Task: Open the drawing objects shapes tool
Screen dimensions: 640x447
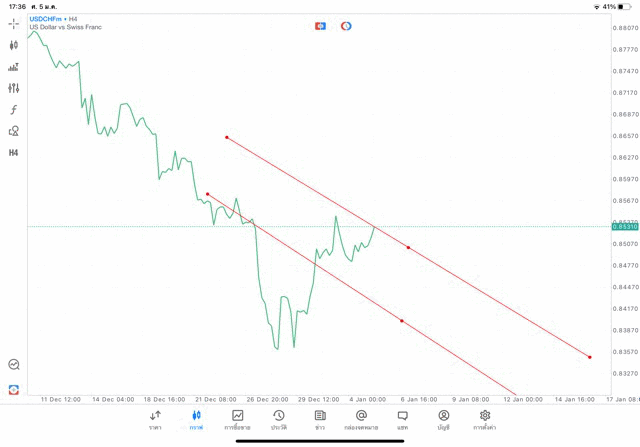Action: 13,131
